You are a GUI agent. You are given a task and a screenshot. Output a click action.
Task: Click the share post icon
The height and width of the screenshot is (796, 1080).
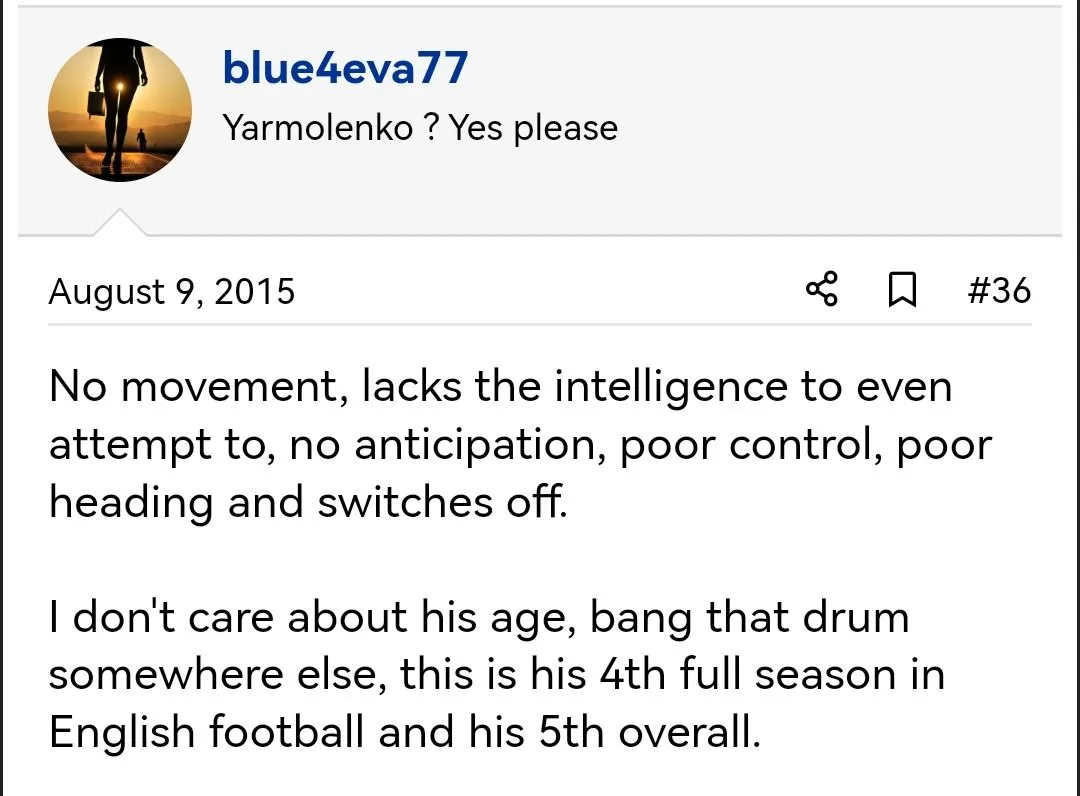point(821,291)
